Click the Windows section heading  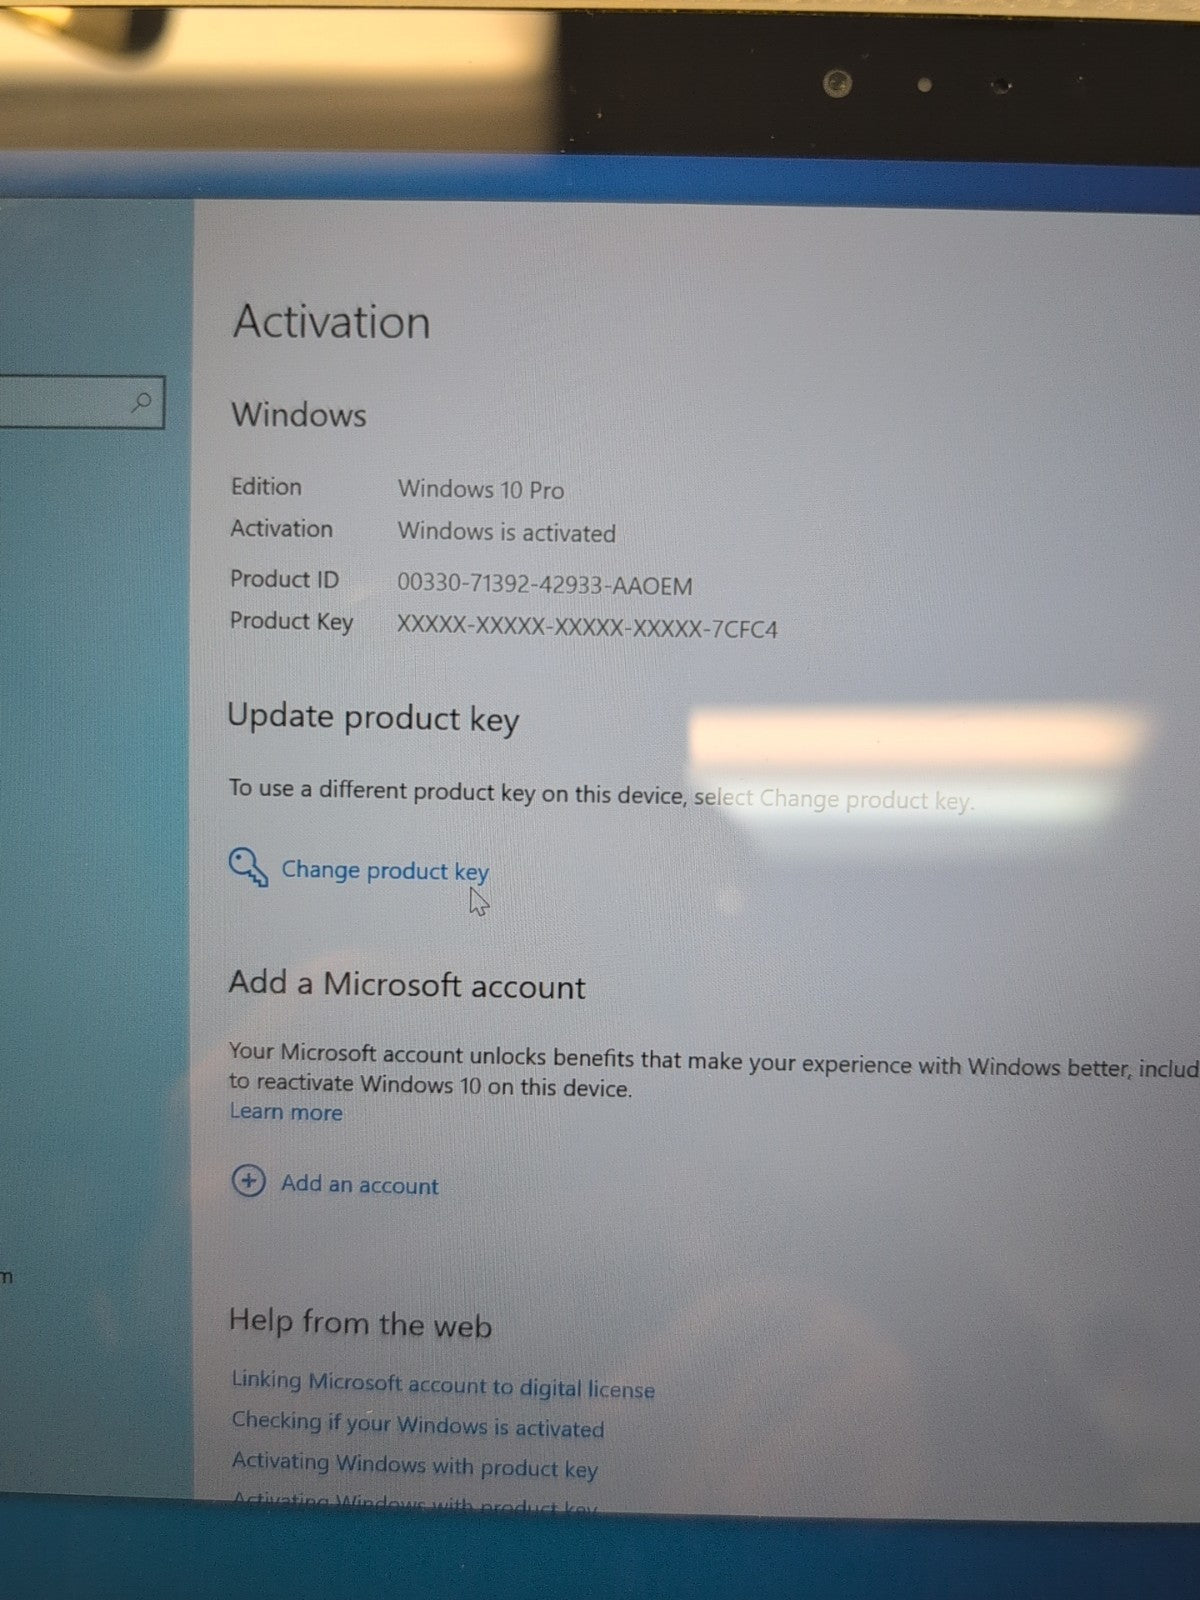[299, 415]
